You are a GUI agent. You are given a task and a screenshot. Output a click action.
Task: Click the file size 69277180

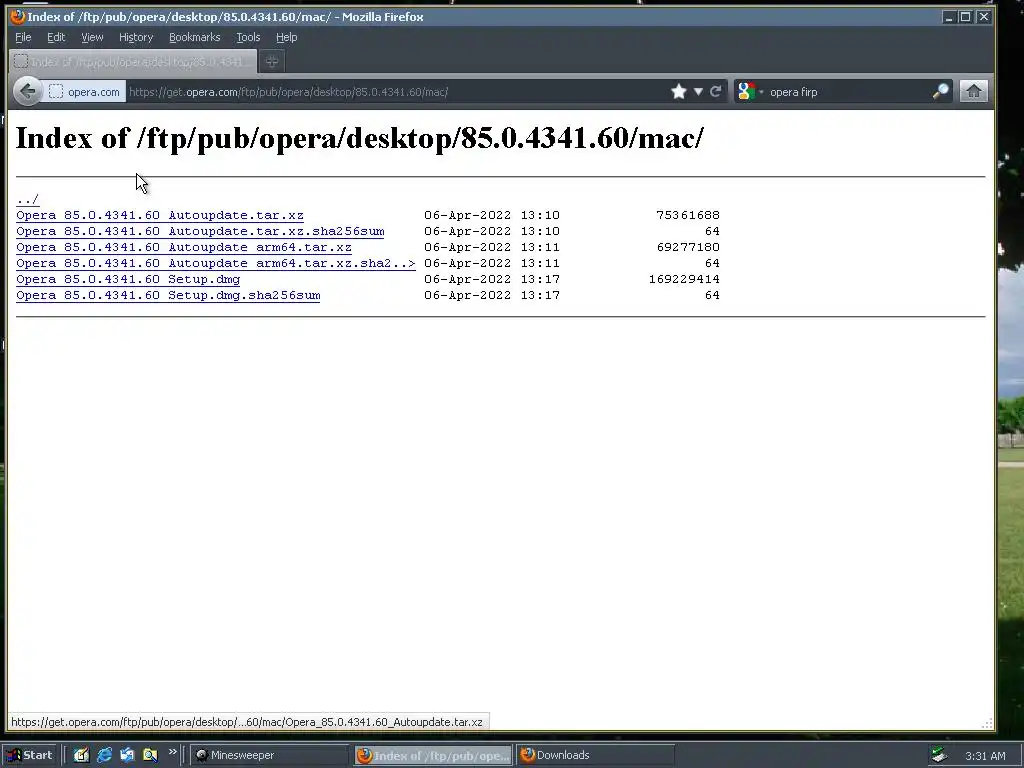pos(688,247)
